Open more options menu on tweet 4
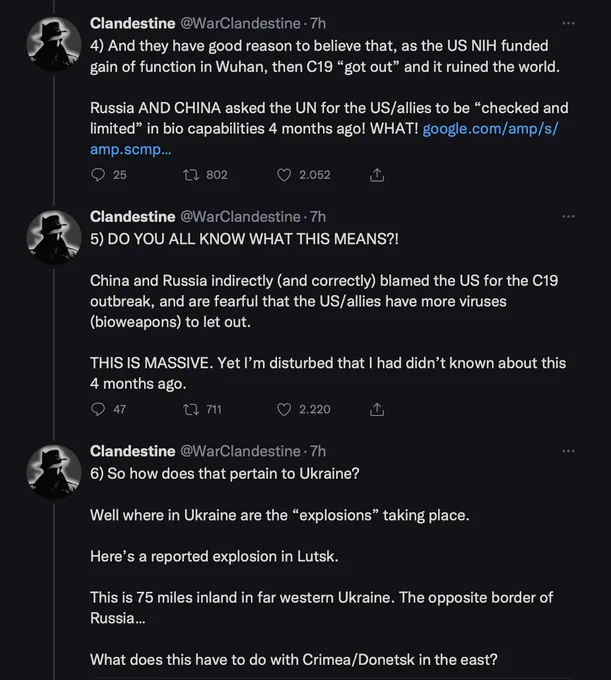The width and height of the screenshot is (611, 680). pyautogui.click(x=568, y=23)
